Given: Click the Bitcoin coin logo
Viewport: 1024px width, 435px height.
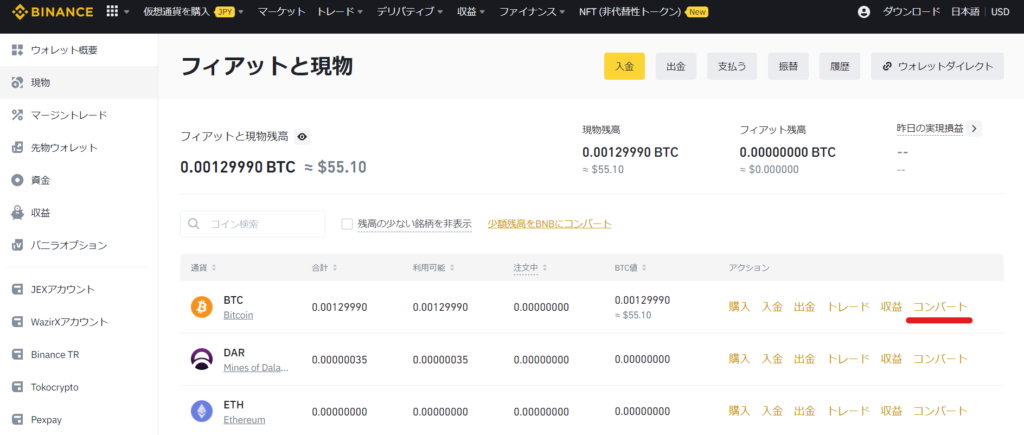Looking at the screenshot, I should pyautogui.click(x=202, y=307).
